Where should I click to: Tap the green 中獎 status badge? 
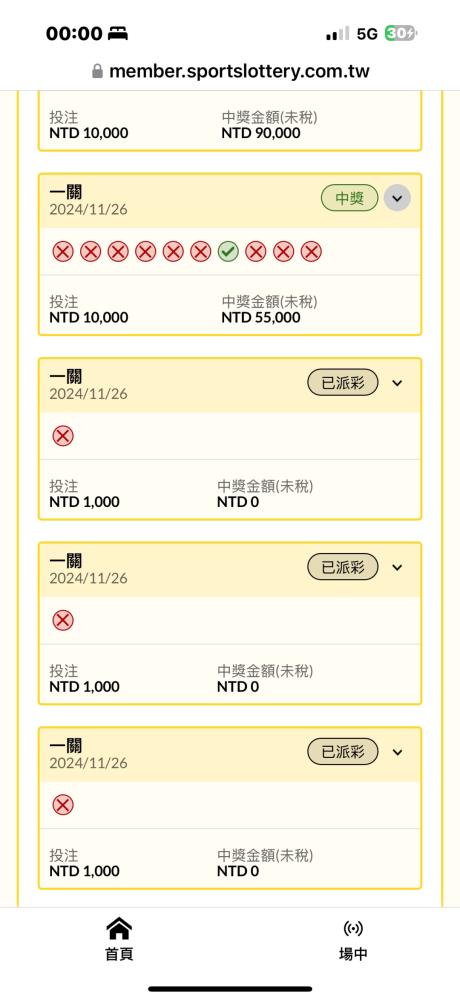[349, 198]
